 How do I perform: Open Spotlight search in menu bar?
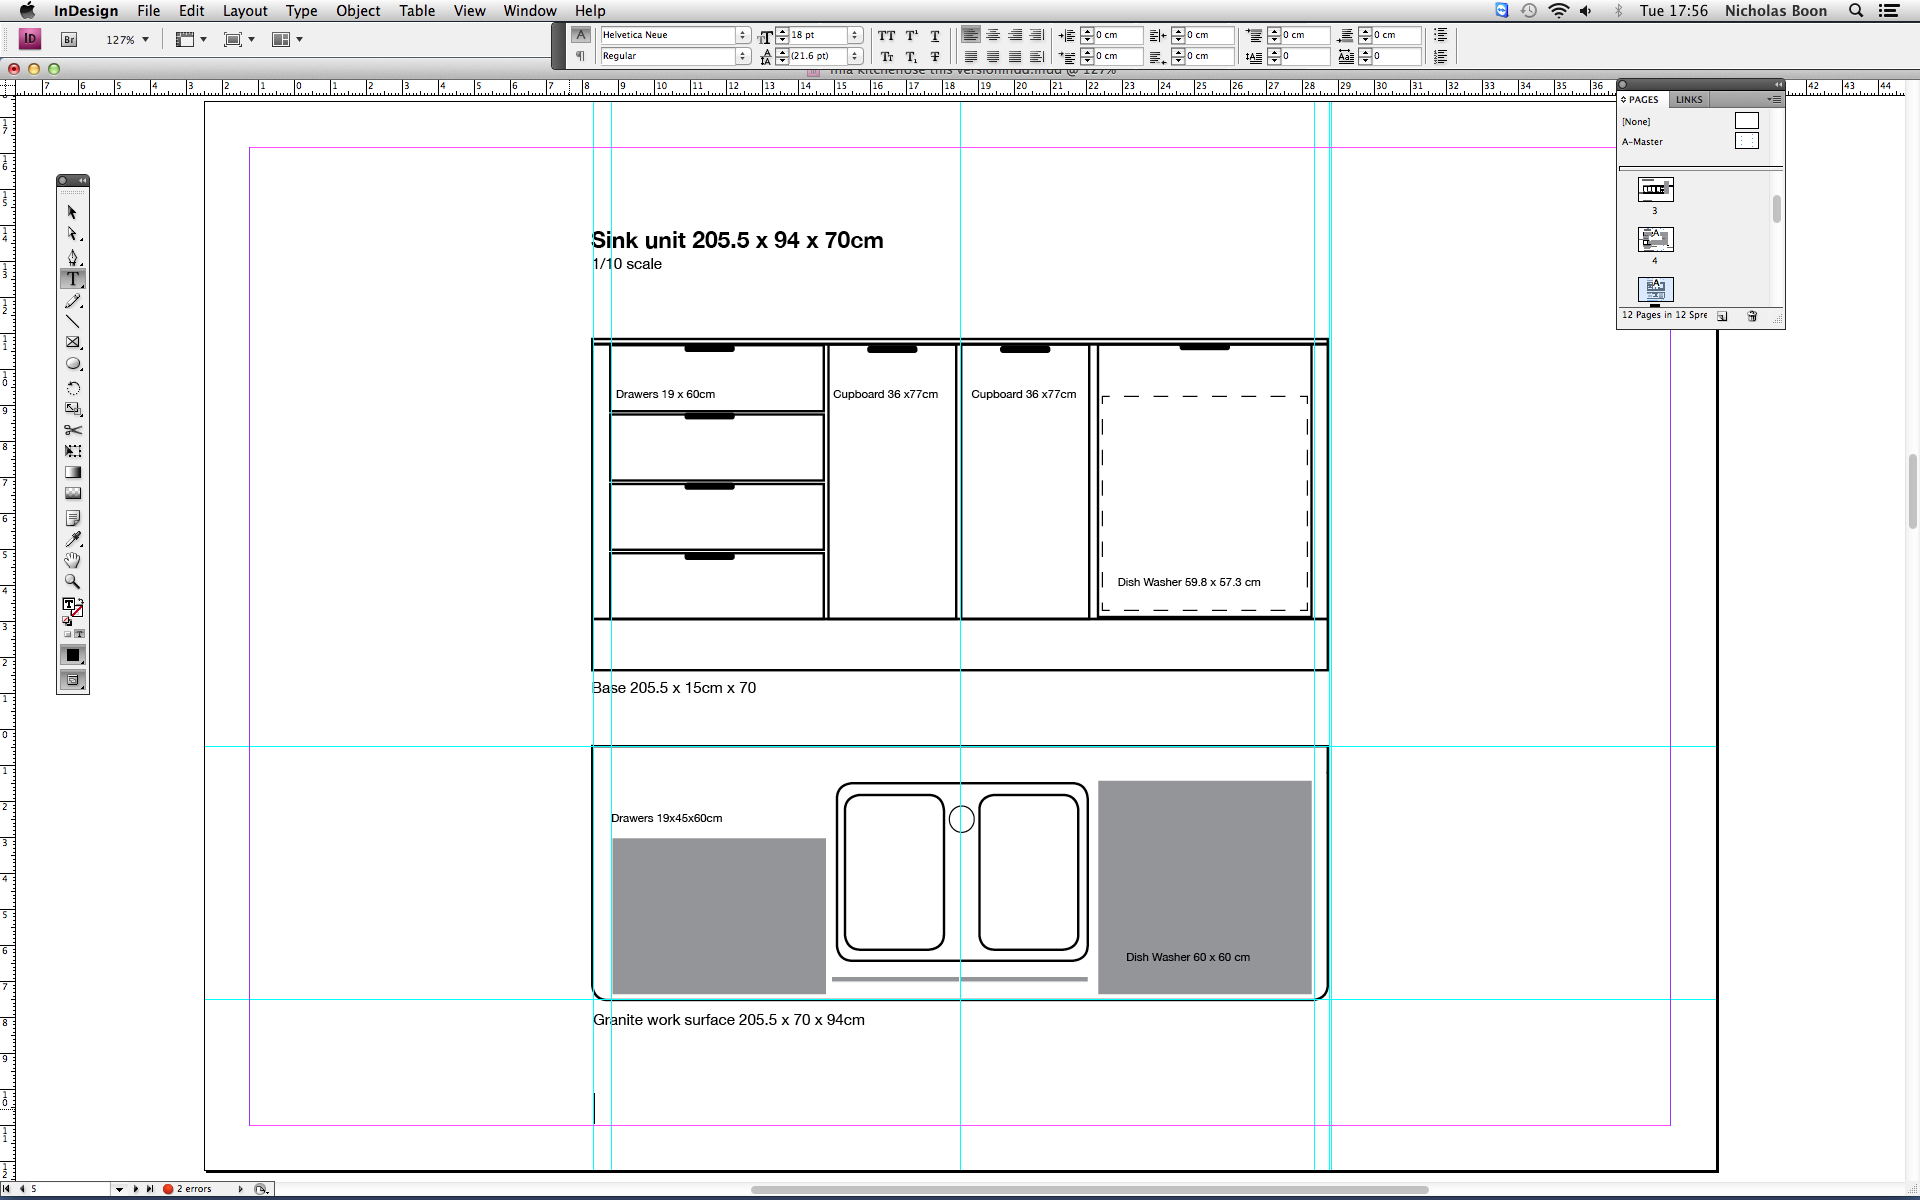pyautogui.click(x=1856, y=11)
